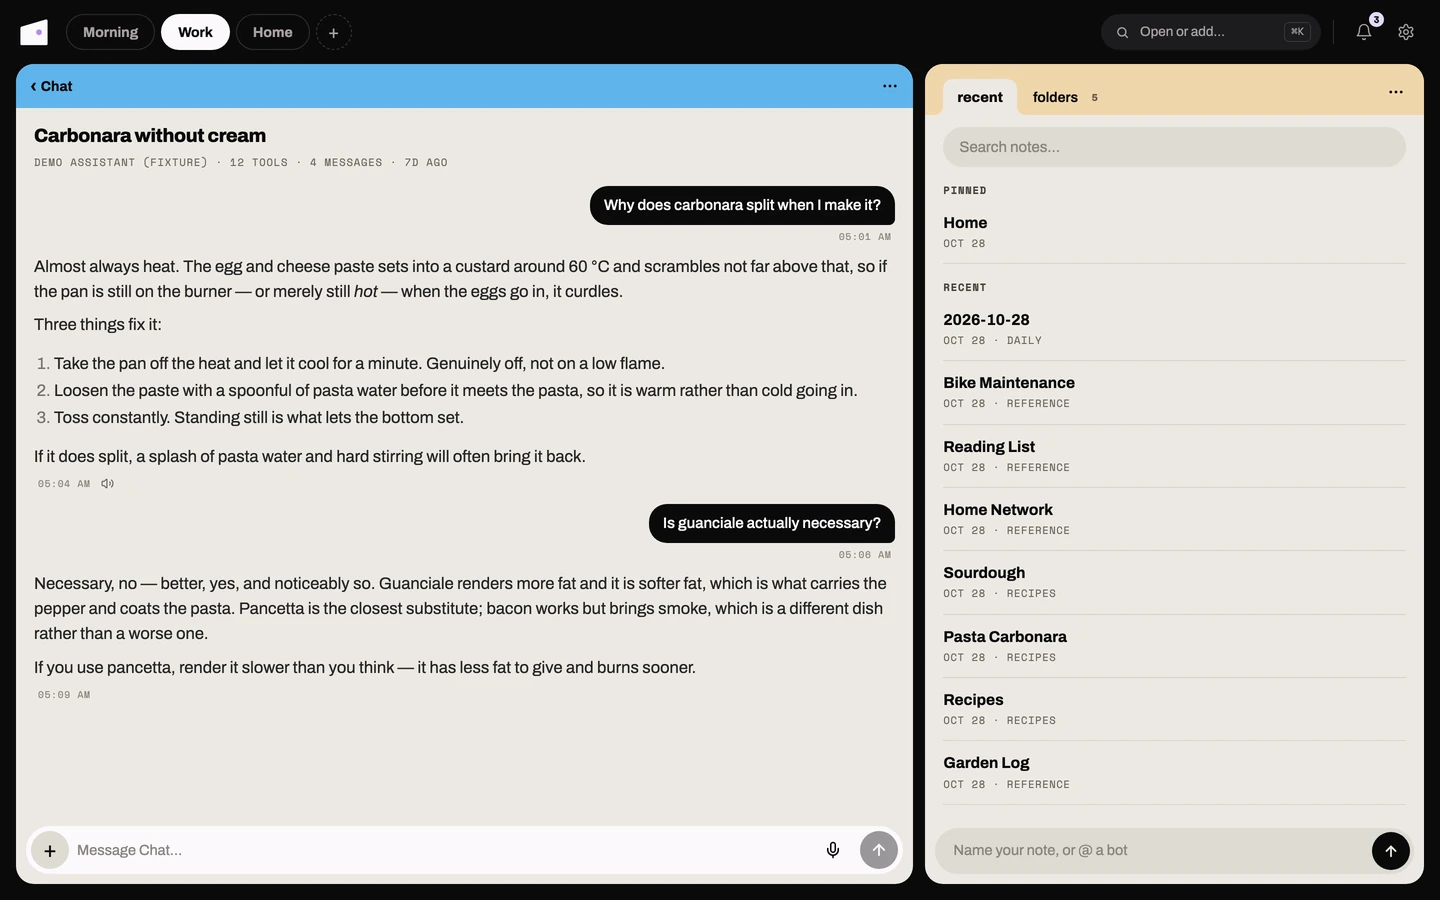
Task: Click the app logo in the top bar
Action: [34, 32]
